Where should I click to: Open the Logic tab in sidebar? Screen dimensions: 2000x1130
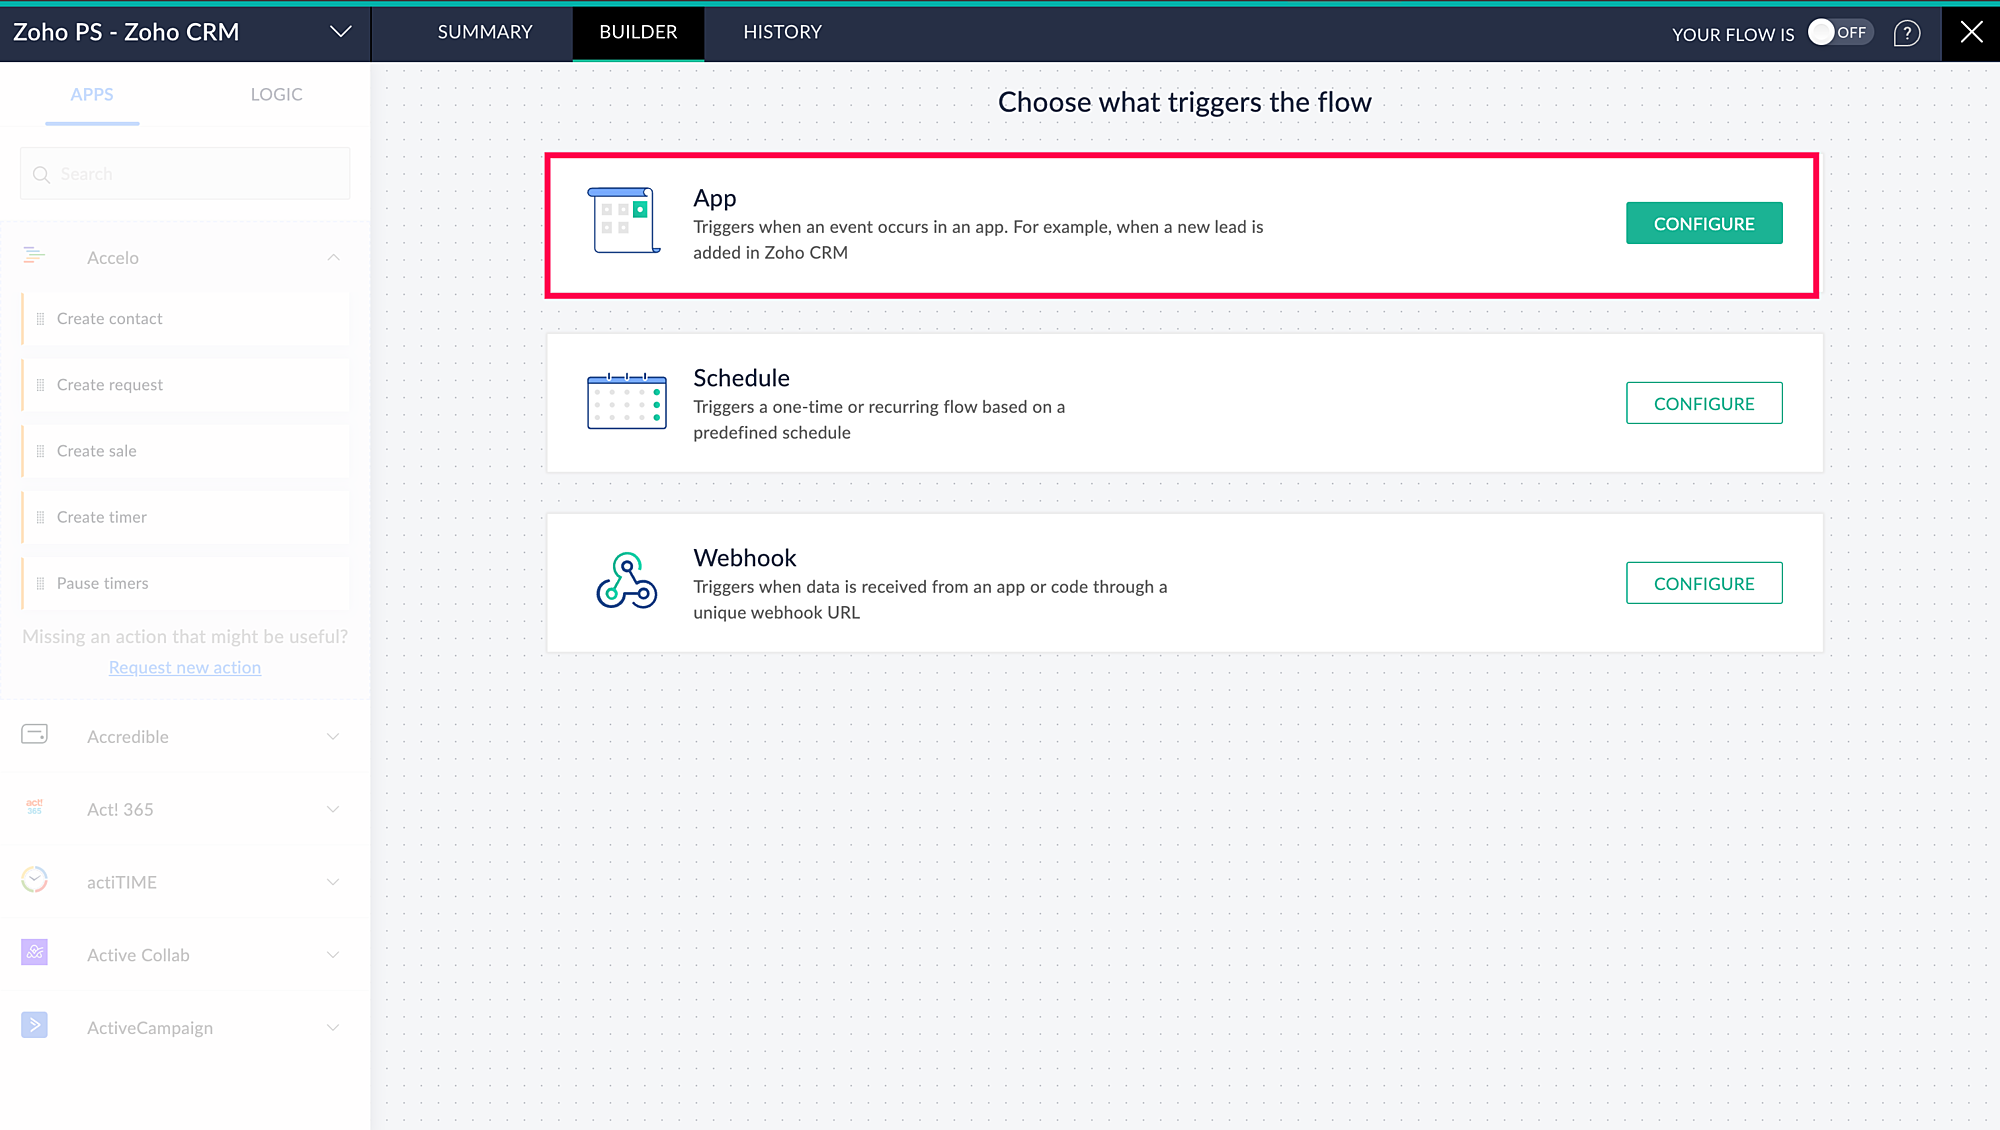[x=276, y=94]
